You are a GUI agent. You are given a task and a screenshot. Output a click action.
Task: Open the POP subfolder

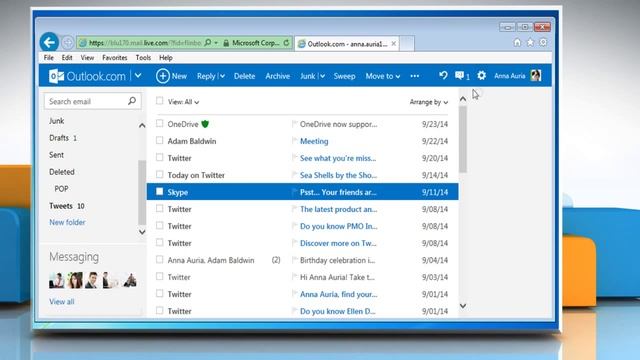click(61, 189)
